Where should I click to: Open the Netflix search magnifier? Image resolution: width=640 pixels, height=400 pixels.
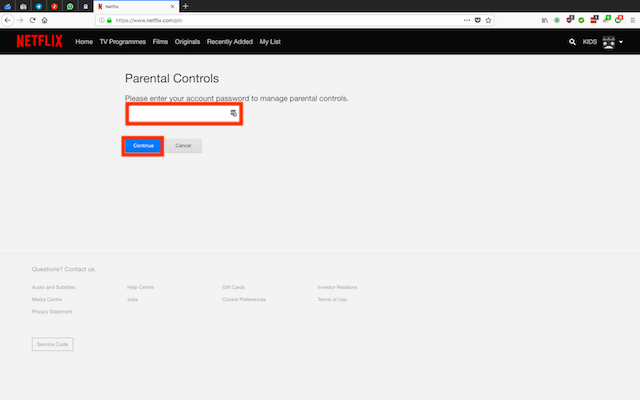[x=572, y=42]
